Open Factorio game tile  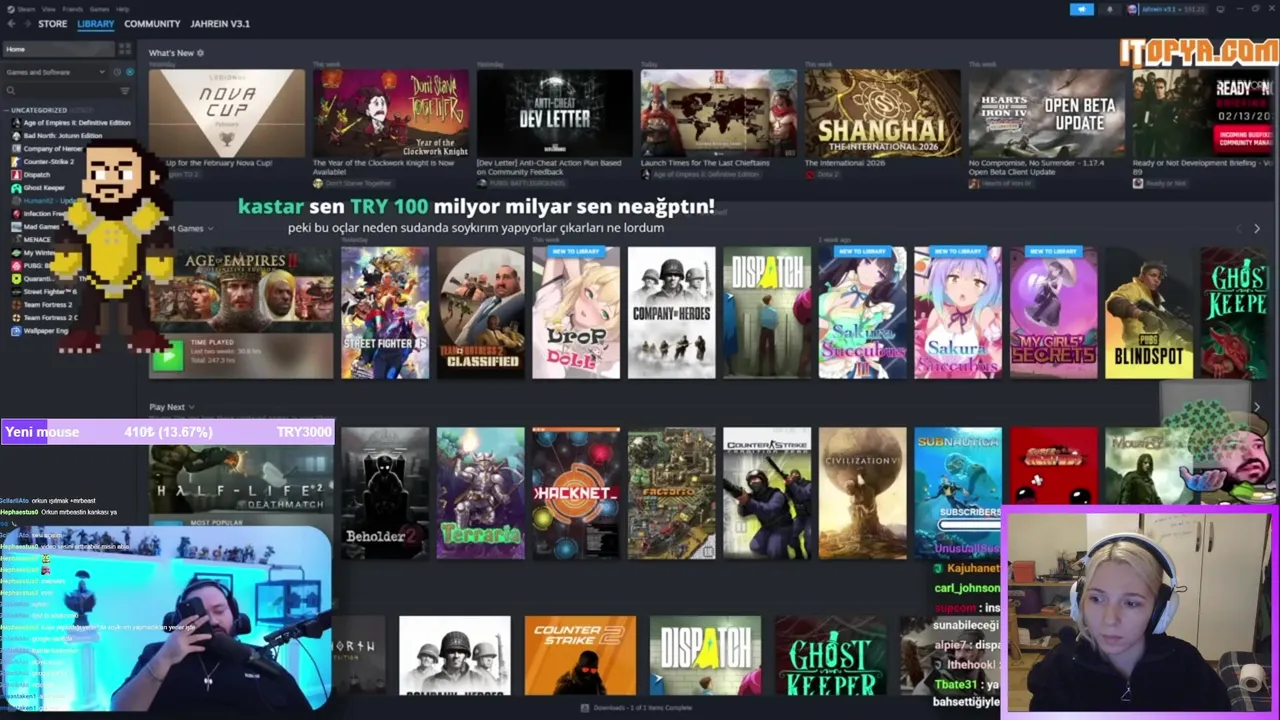tap(672, 493)
